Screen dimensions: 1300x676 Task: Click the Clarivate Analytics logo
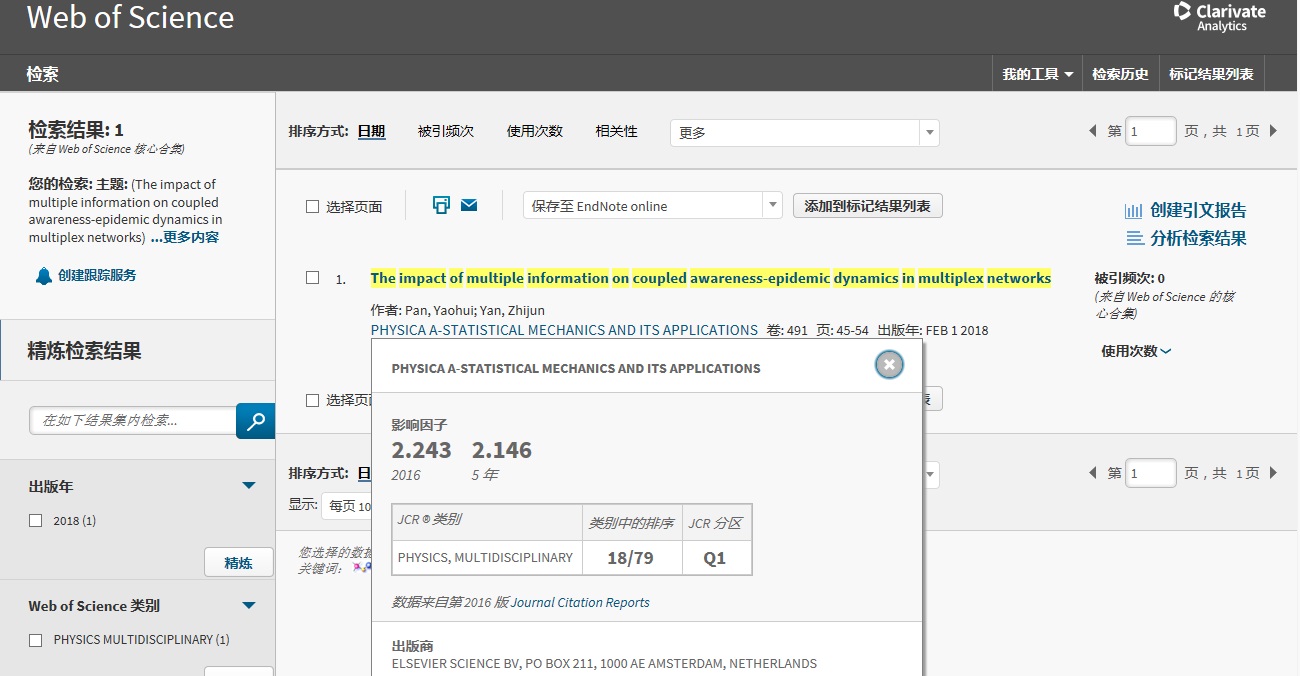(1219, 17)
